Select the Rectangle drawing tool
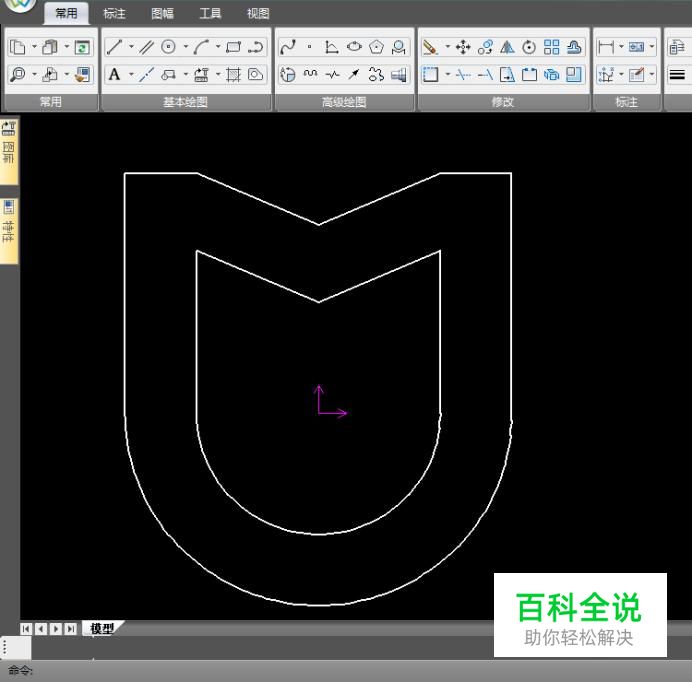Viewport: 692px width, 682px height. (233, 47)
